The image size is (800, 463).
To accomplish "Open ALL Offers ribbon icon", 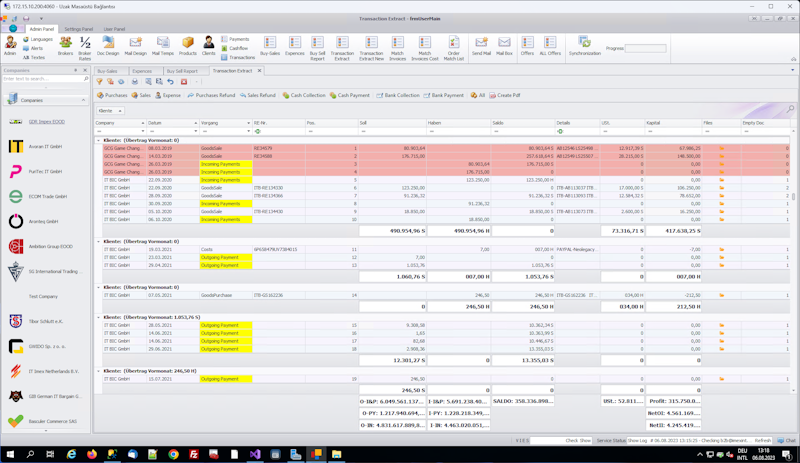I will [x=550, y=46].
